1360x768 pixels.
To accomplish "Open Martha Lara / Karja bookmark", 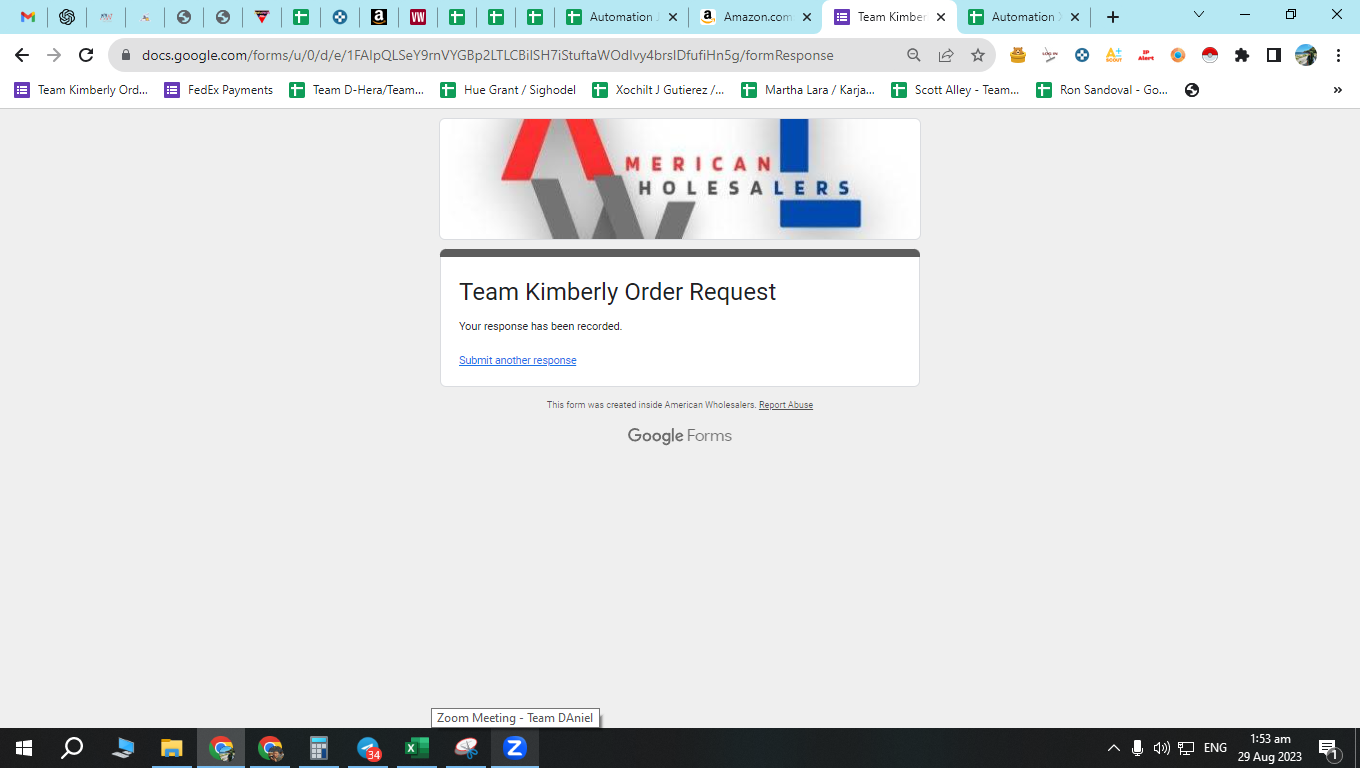I will [x=809, y=90].
